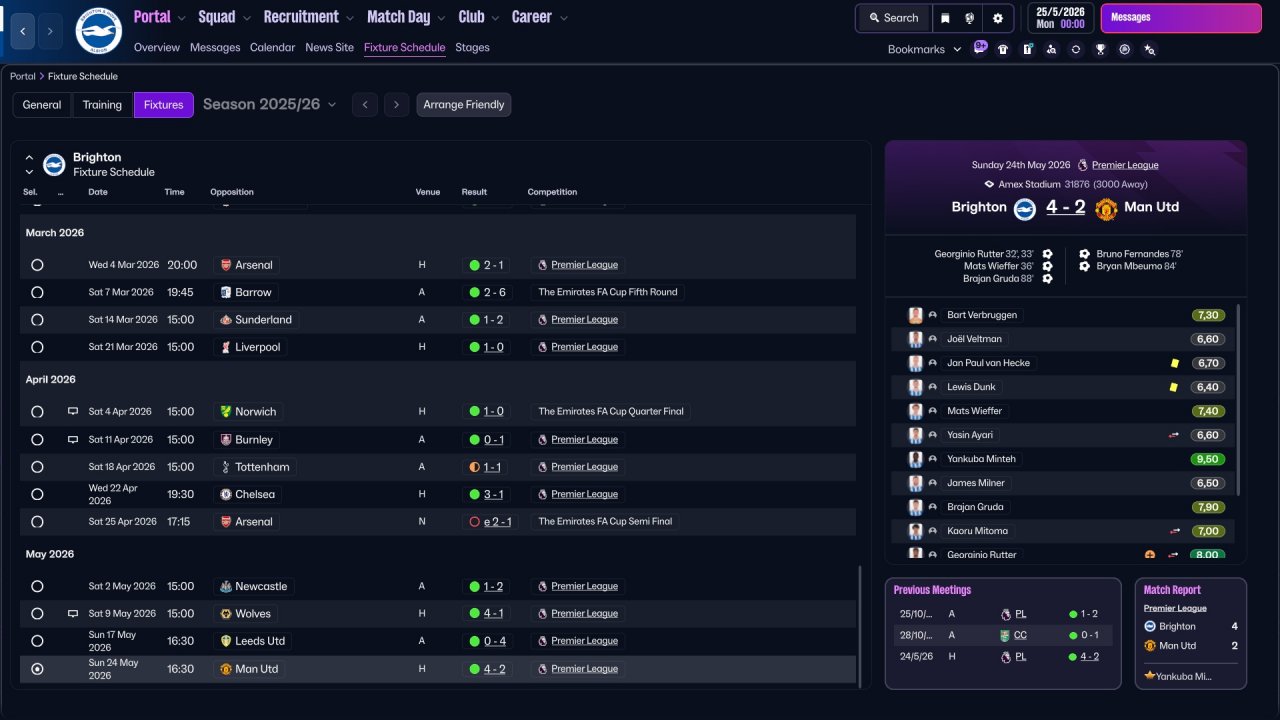Show the previous season with left arrow
This screenshot has height=720, width=1280.
[365, 105]
